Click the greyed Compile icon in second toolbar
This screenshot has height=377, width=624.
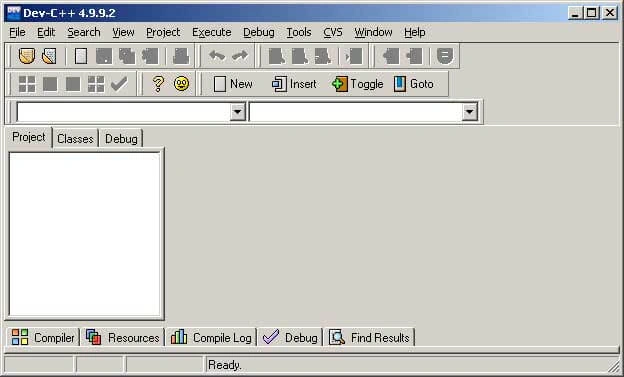(x=27, y=84)
